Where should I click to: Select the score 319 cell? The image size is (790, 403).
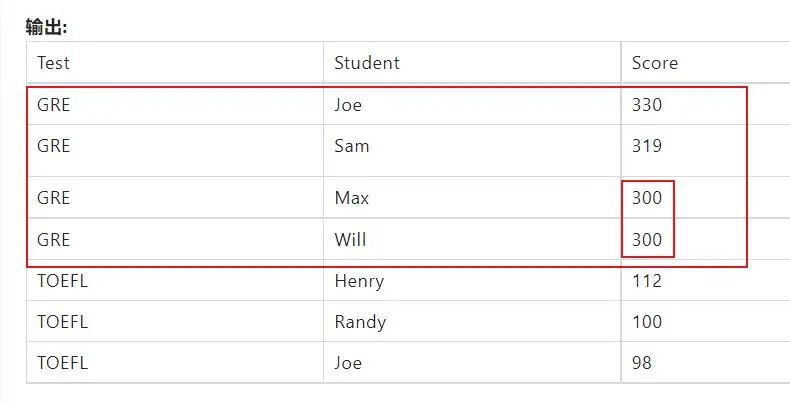click(x=647, y=146)
